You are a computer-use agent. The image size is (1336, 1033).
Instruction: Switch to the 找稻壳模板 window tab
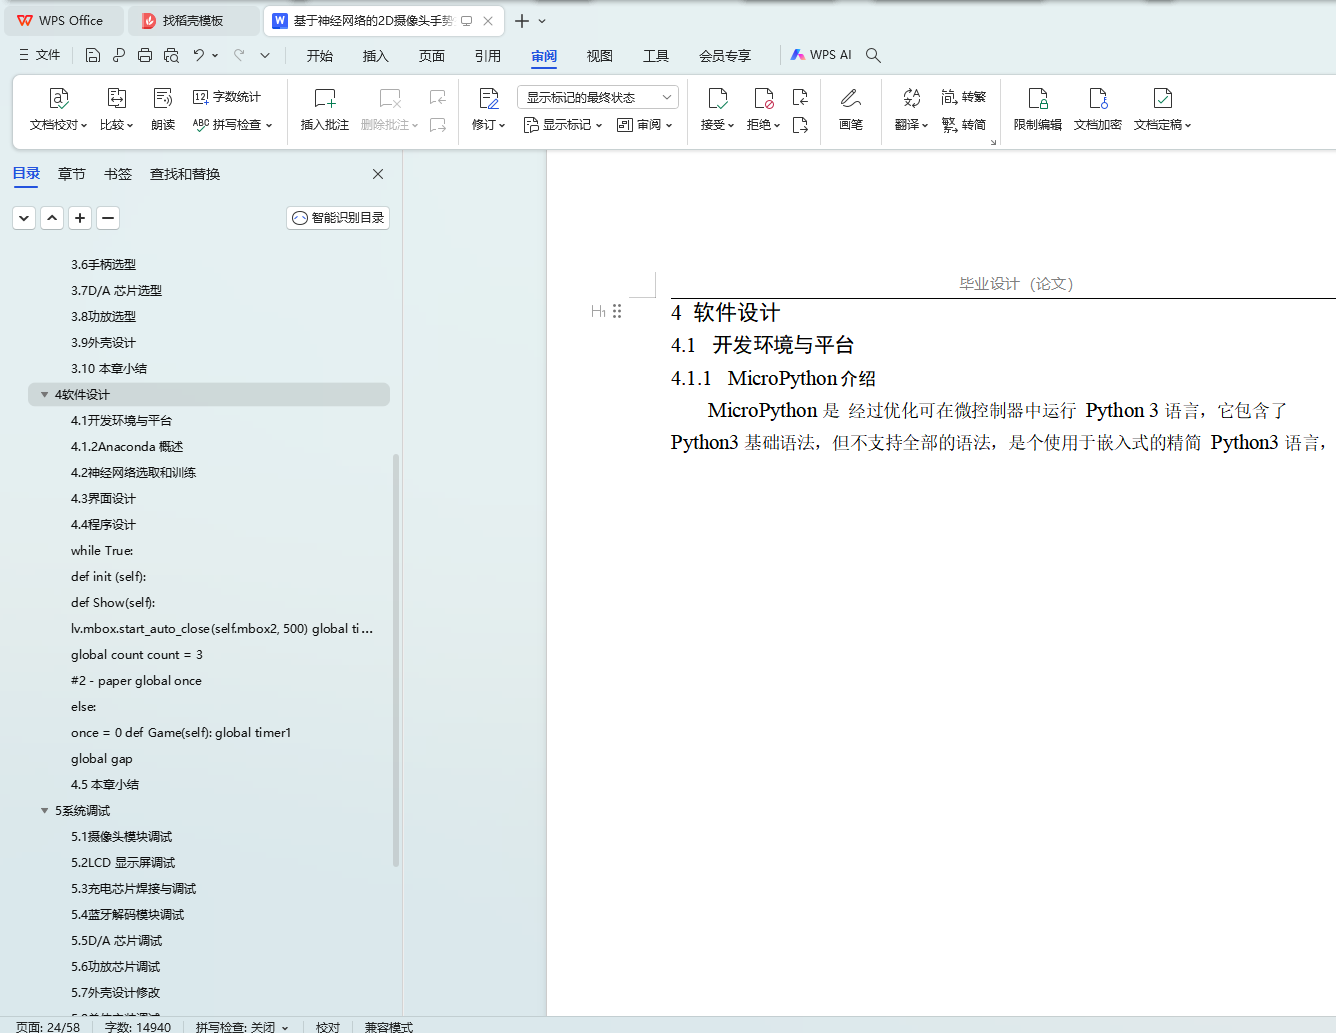click(x=194, y=20)
